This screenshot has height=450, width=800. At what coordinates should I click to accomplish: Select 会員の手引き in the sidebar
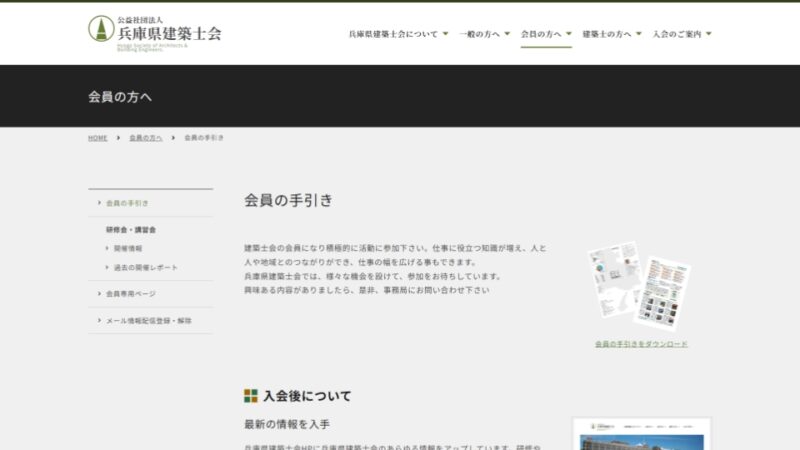pyautogui.click(x=127, y=203)
